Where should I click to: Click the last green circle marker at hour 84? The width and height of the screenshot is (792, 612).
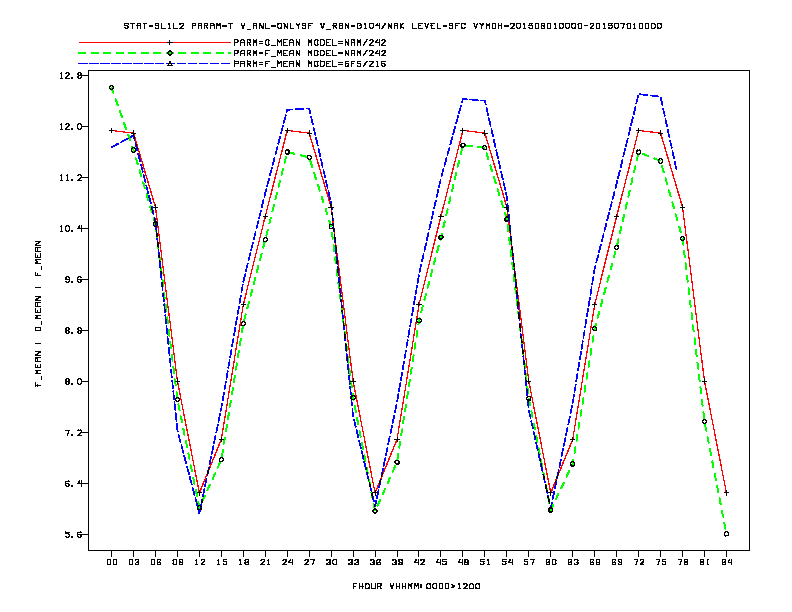tap(726, 534)
